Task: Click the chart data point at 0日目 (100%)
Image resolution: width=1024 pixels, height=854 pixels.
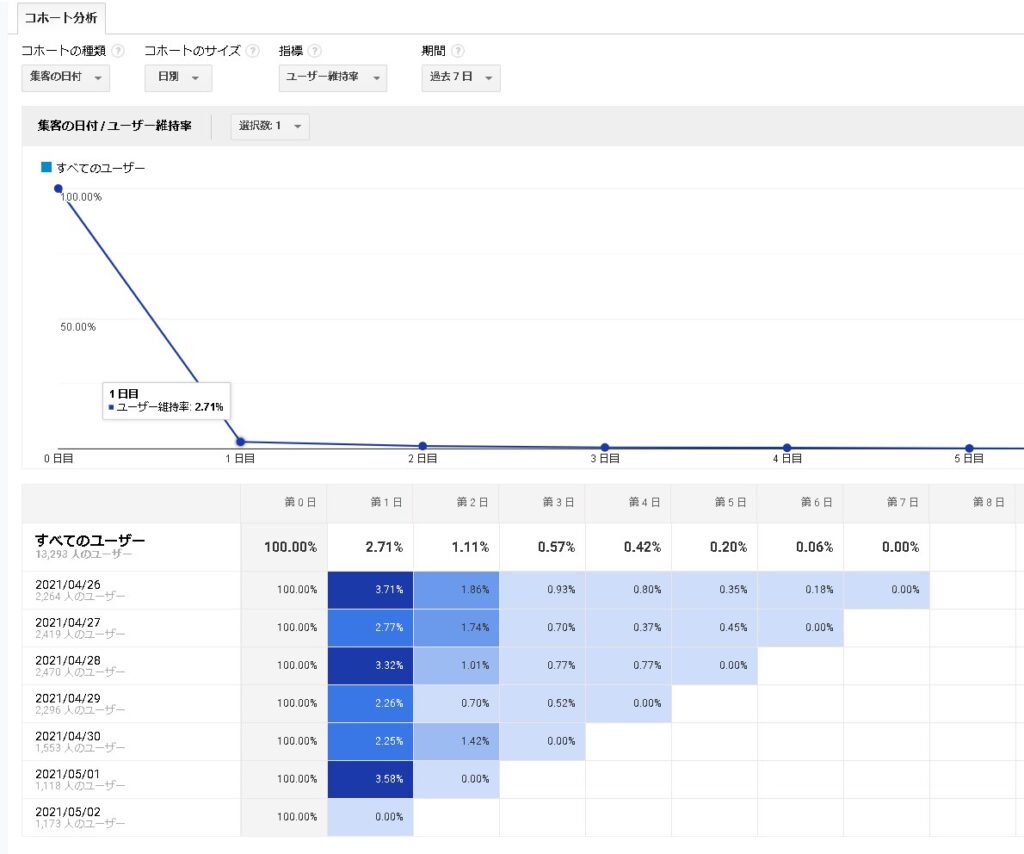Action: pos(58,188)
